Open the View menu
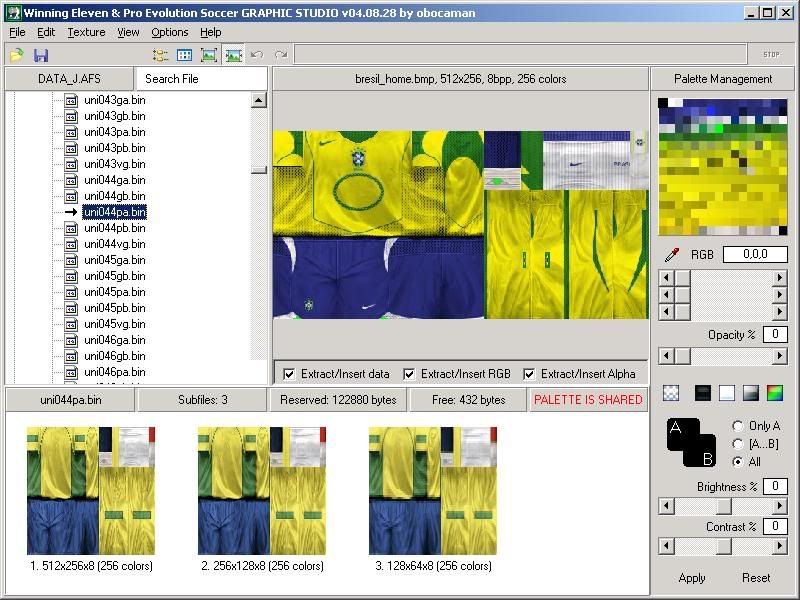Screen dimensions: 800x600 tap(128, 32)
